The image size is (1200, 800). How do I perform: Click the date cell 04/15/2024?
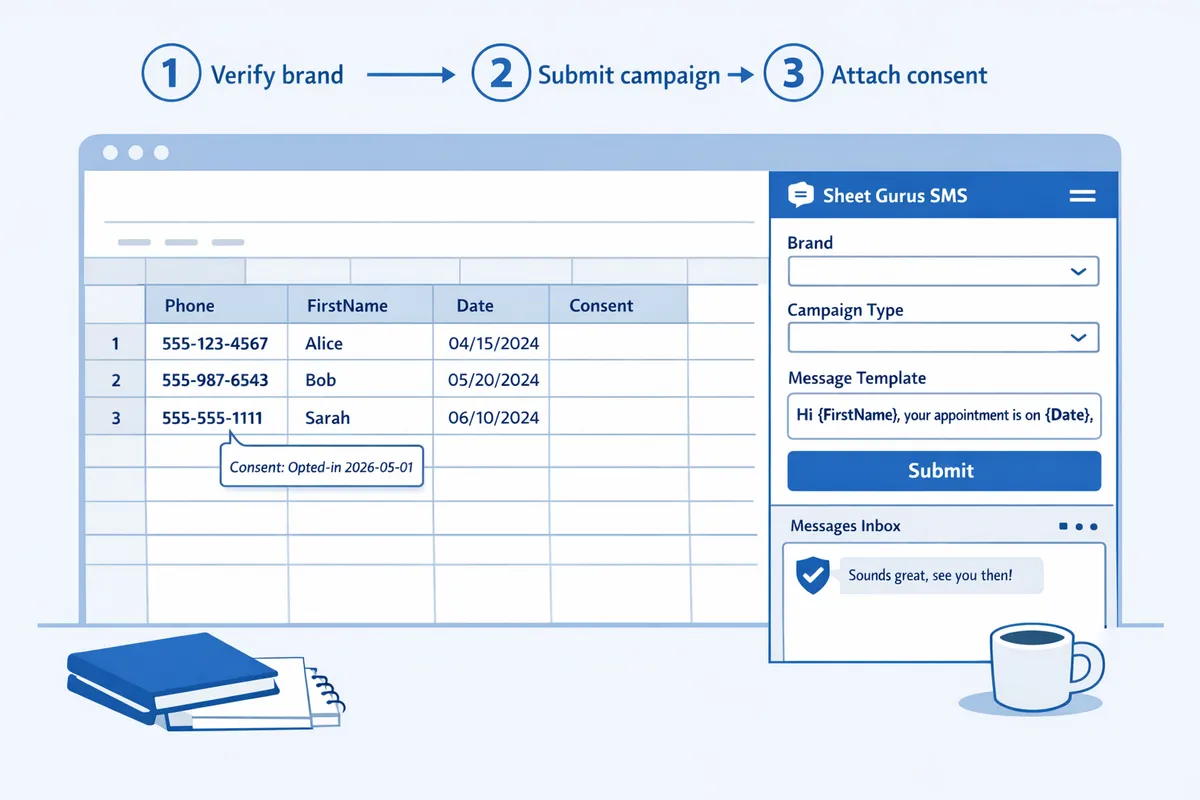[x=491, y=343]
